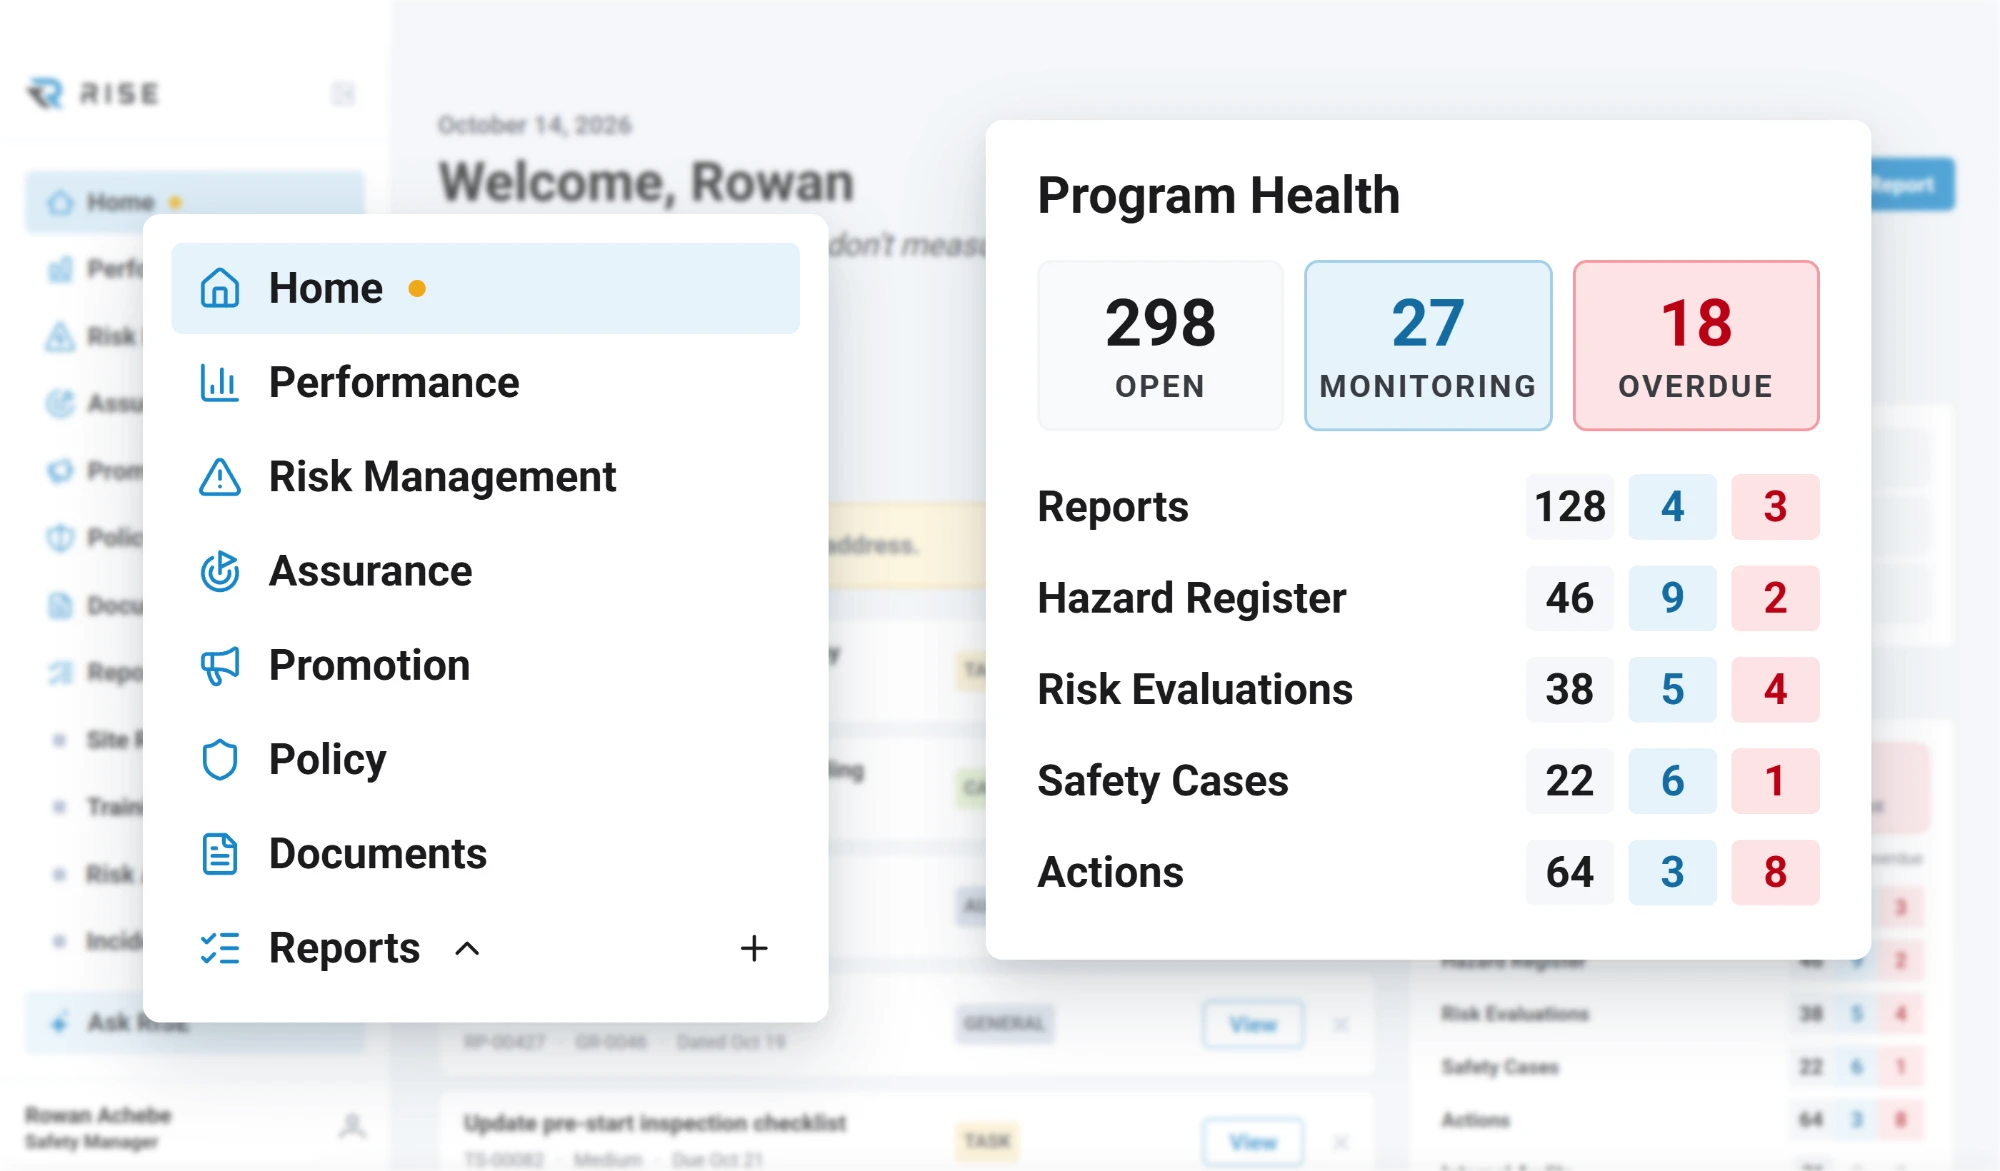Collapse the Reports section chevron

pyautogui.click(x=467, y=948)
